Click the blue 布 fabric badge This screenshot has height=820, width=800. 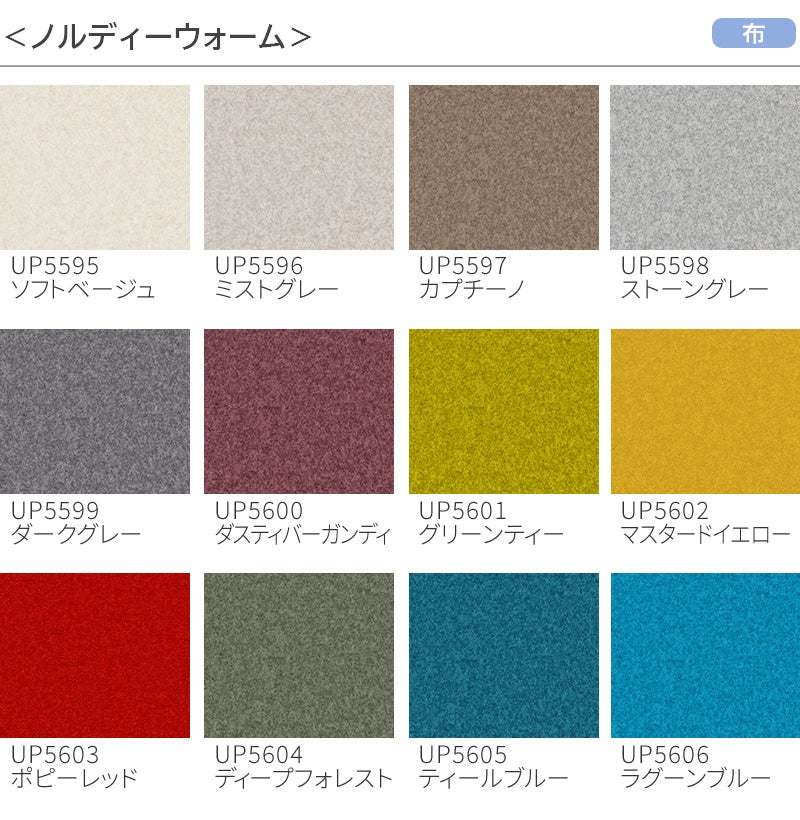pyautogui.click(x=753, y=33)
